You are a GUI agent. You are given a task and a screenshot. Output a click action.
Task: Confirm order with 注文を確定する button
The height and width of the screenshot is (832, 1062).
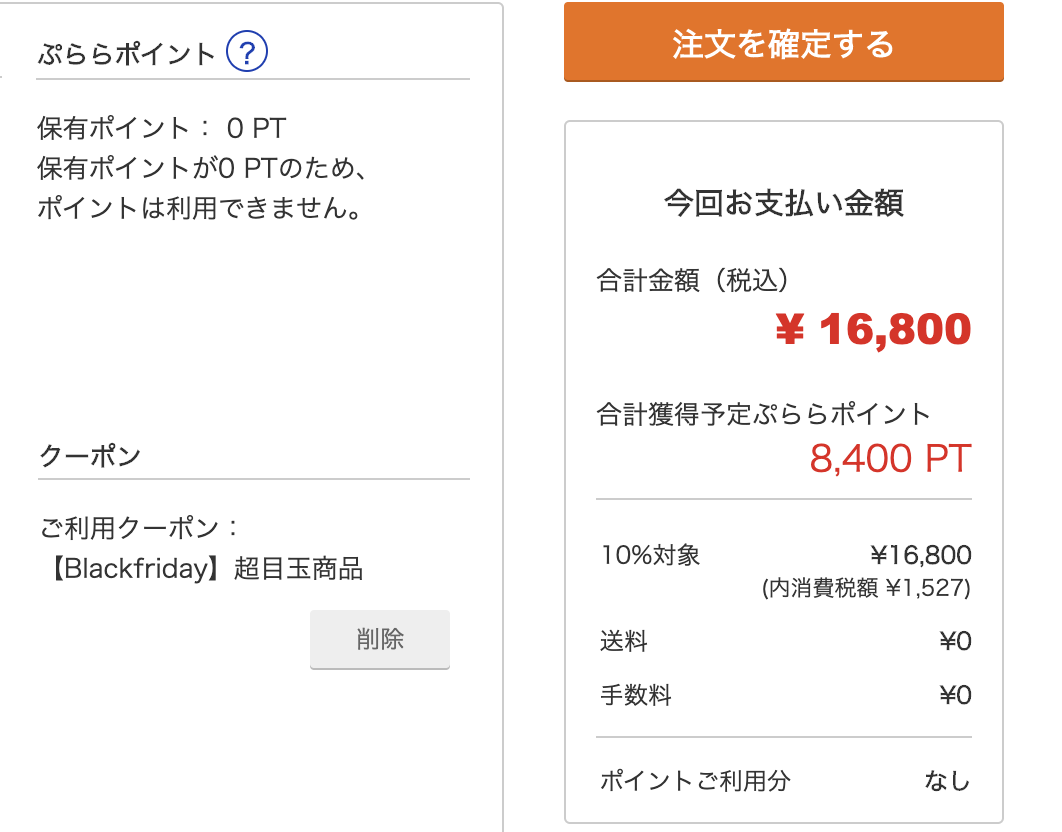(x=784, y=42)
